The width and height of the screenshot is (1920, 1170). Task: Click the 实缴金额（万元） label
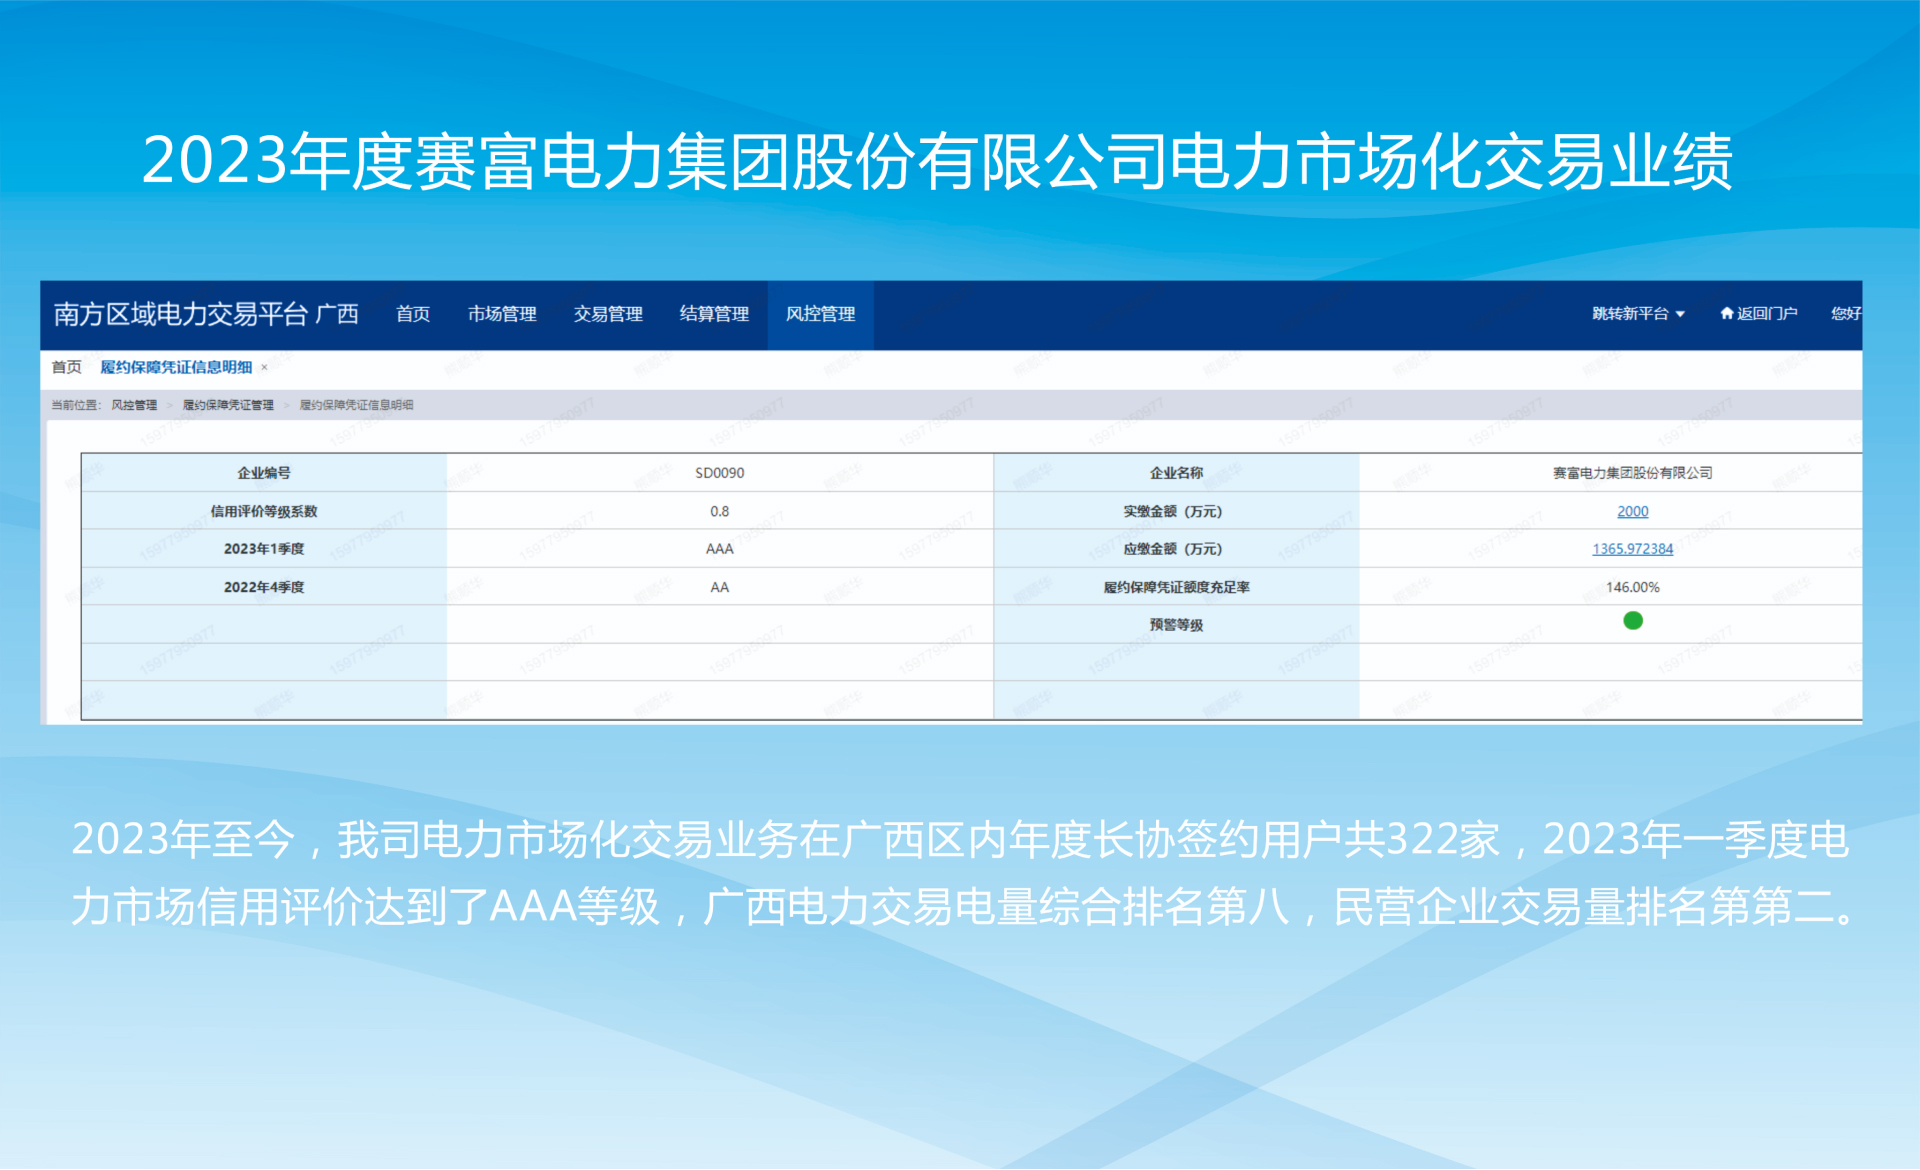coord(1172,511)
